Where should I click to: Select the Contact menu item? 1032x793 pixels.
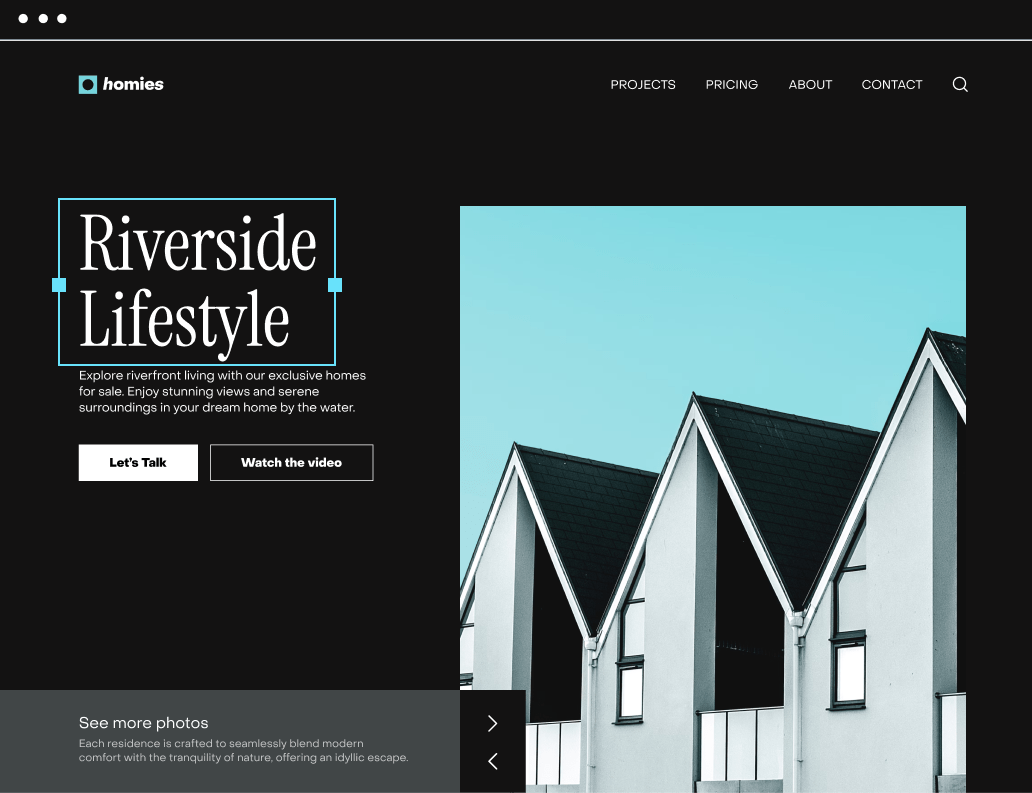click(x=892, y=85)
